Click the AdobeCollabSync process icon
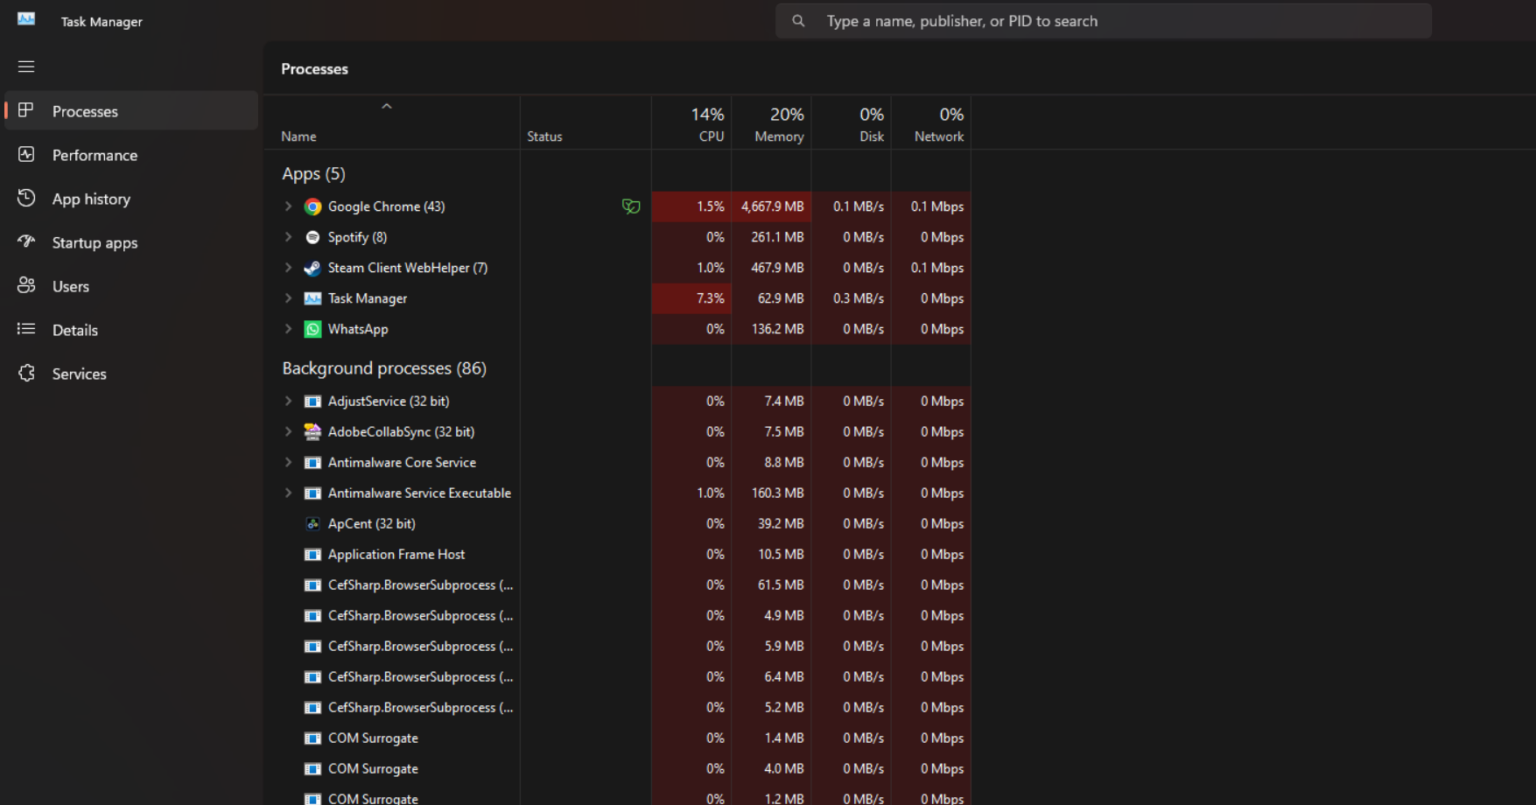1536x805 pixels. 313,432
